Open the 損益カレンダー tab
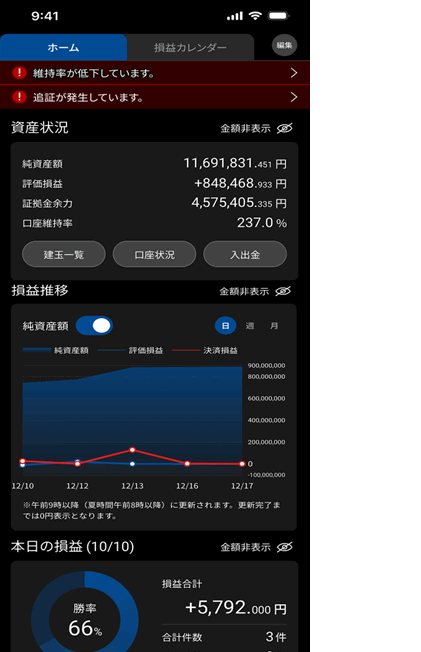This screenshot has height=652, width=421. [191, 47]
